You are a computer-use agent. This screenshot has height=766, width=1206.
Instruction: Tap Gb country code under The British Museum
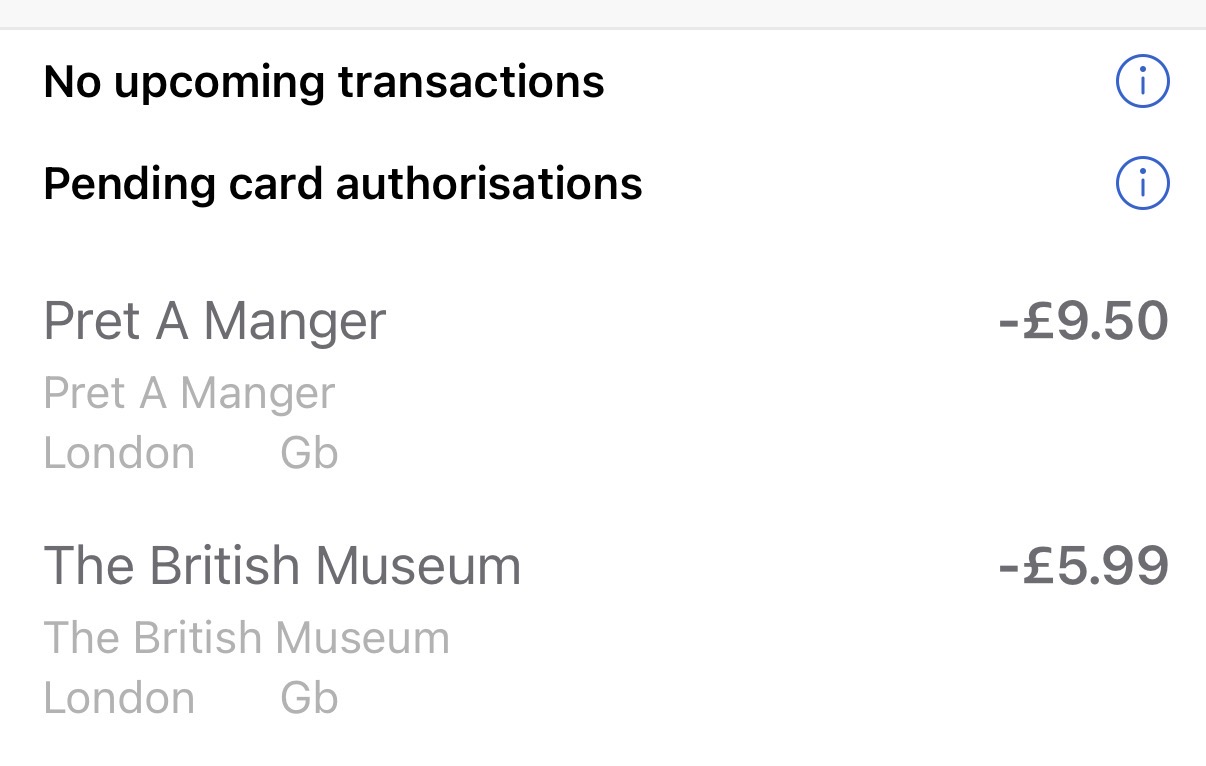click(x=309, y=698)
